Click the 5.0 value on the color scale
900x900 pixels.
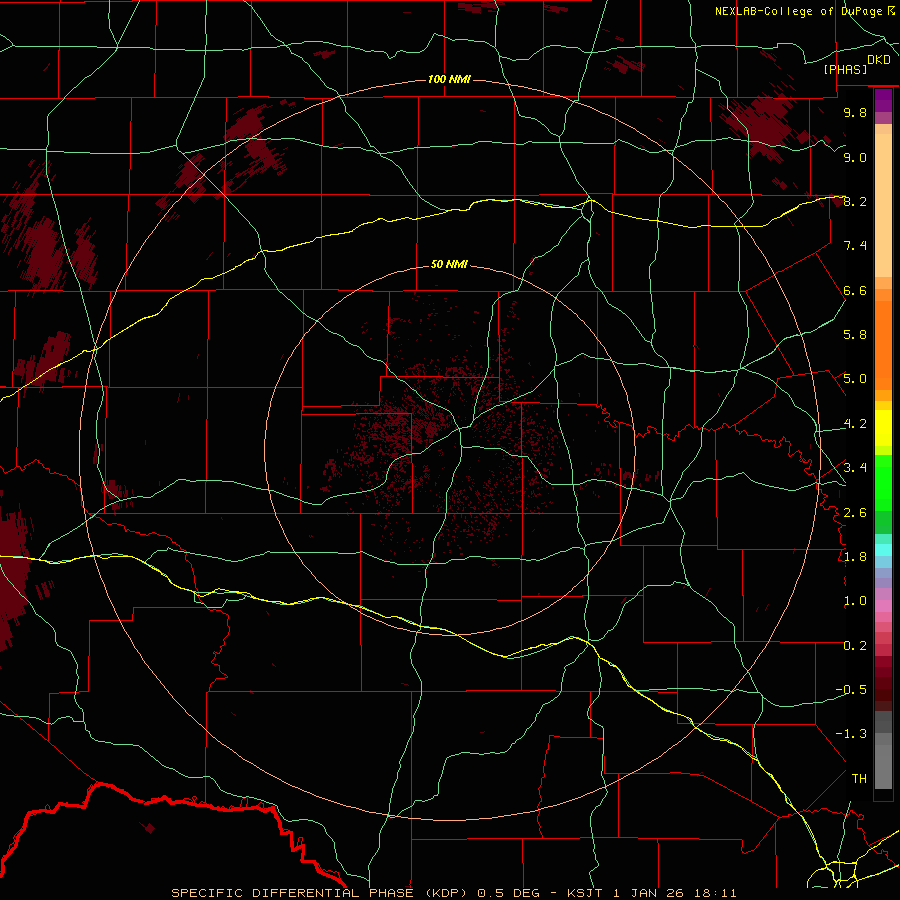click(855, 379)
